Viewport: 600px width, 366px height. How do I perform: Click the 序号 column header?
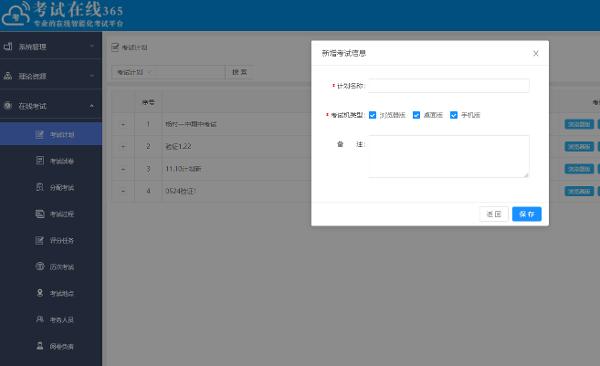[x=148, y=102]
